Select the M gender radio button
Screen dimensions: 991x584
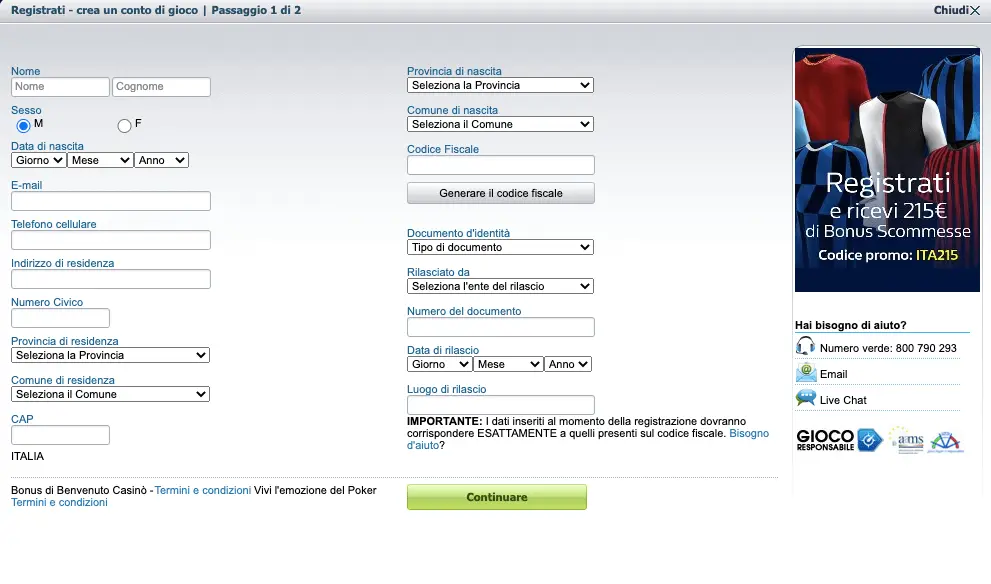(x=23, y=126)
